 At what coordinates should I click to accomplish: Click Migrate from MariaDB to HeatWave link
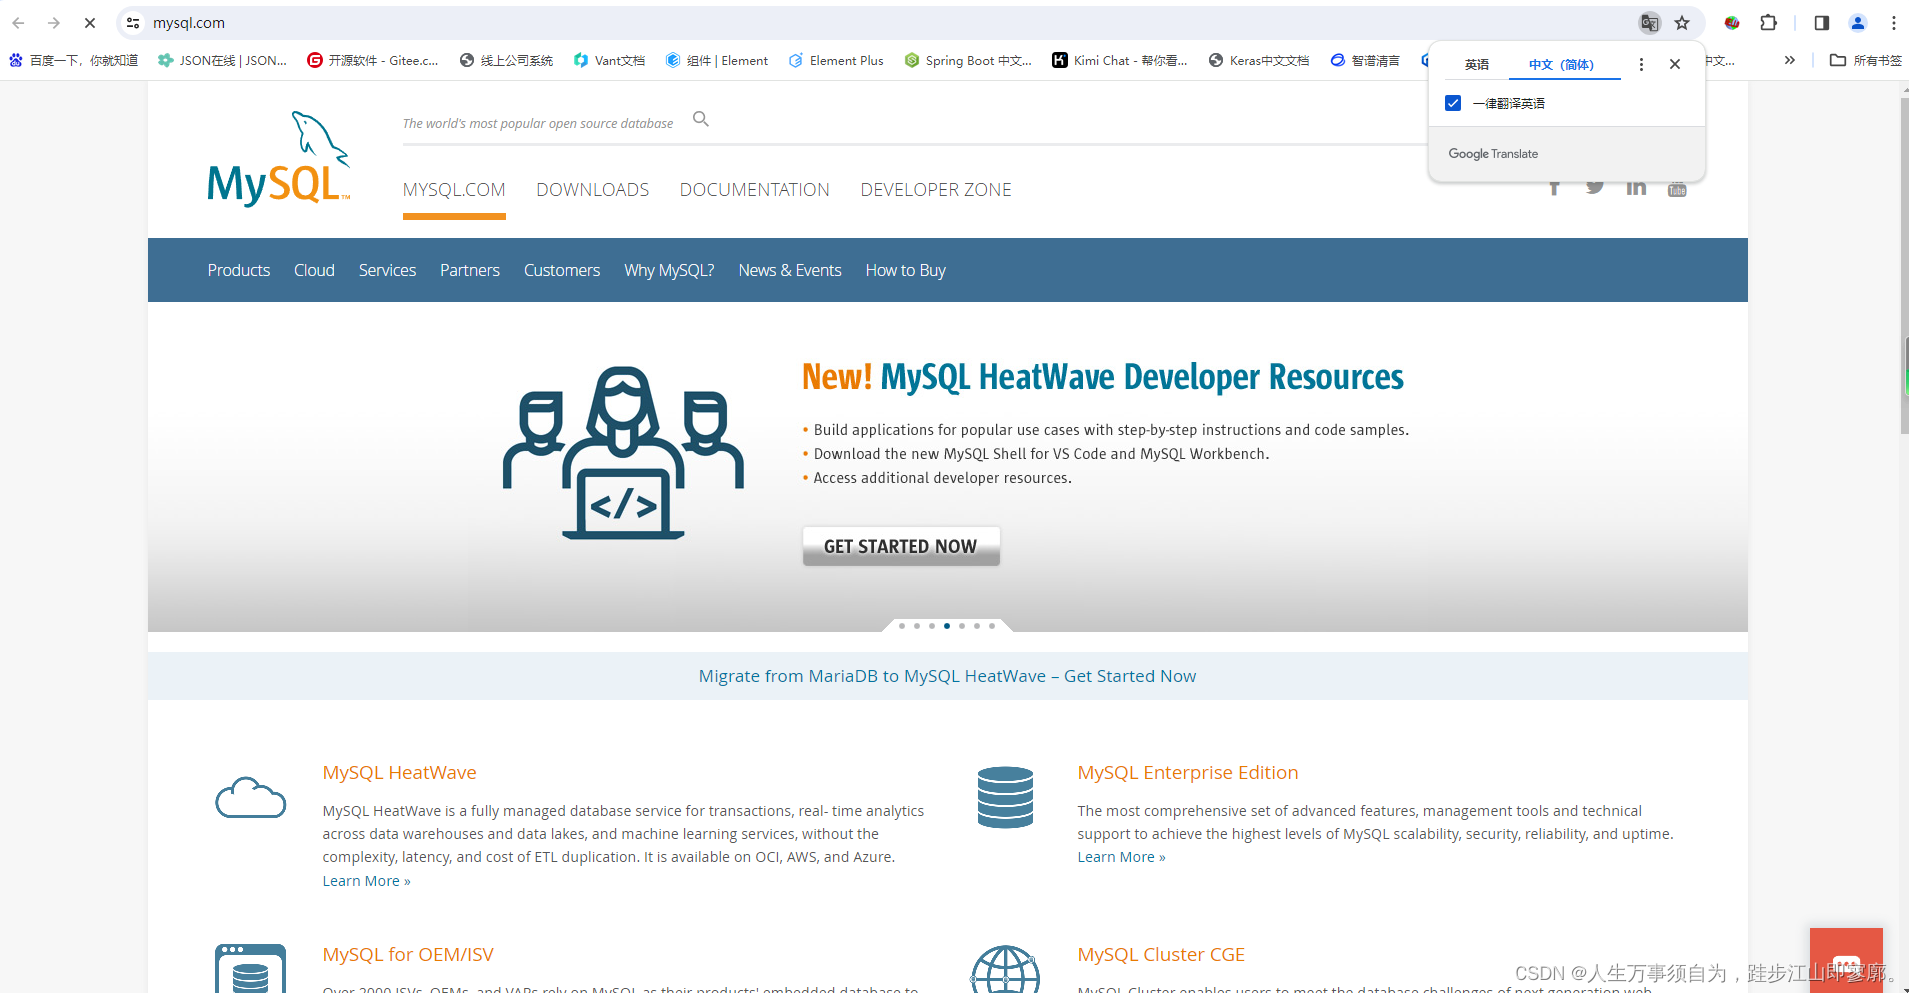click(947, 676)
